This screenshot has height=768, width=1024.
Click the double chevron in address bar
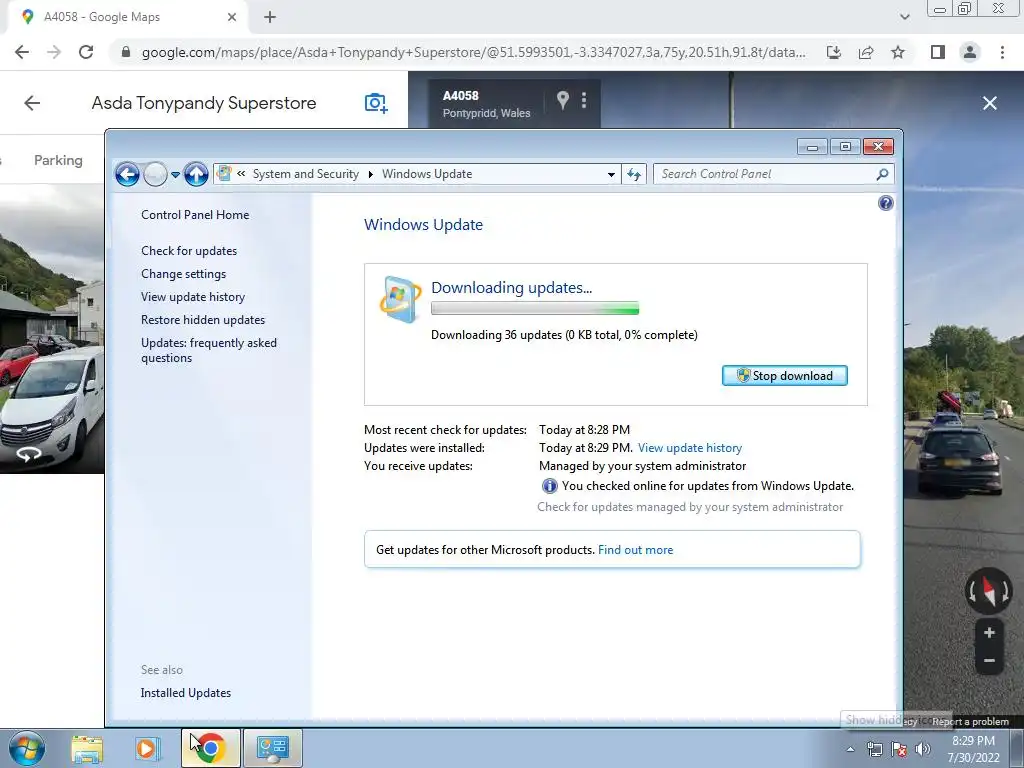(241, 174)
